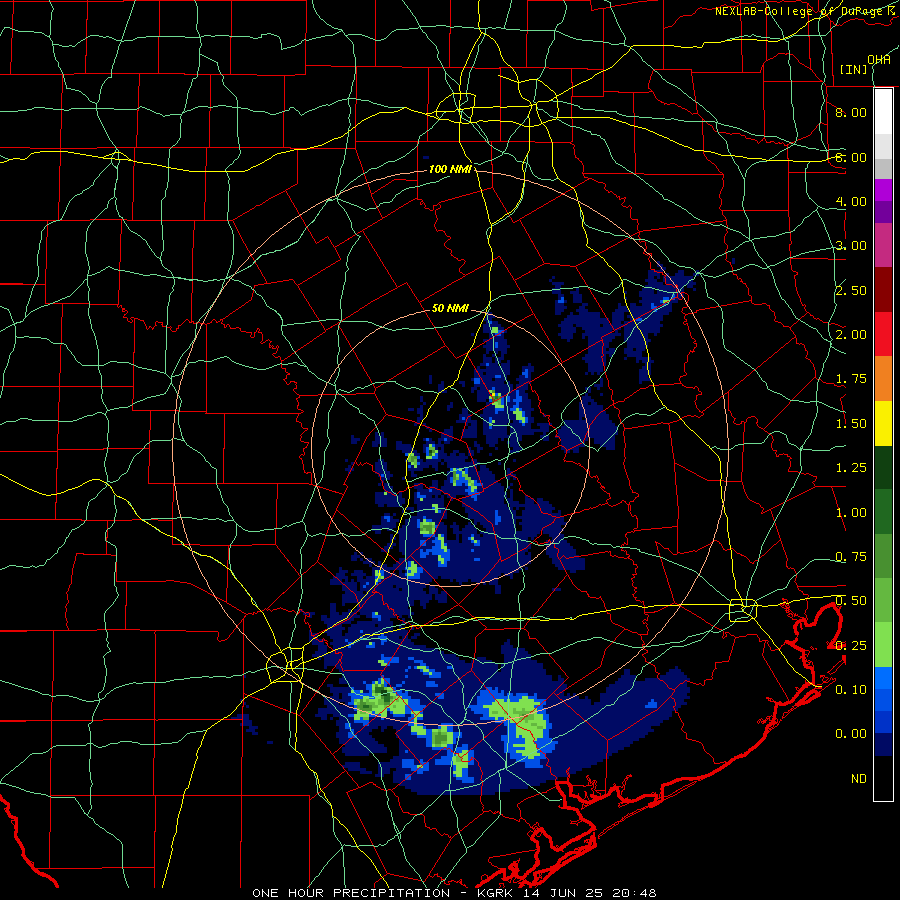Click the 0.00 legend value
The image size is (900, 900).
(851, 734)
